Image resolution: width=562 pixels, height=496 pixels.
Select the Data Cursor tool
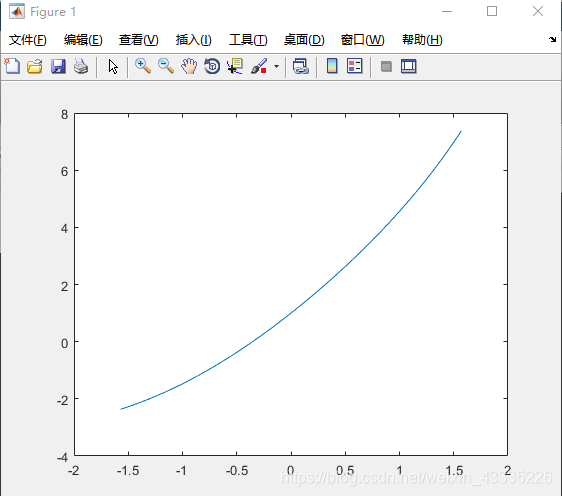click(x=235, y=66)
